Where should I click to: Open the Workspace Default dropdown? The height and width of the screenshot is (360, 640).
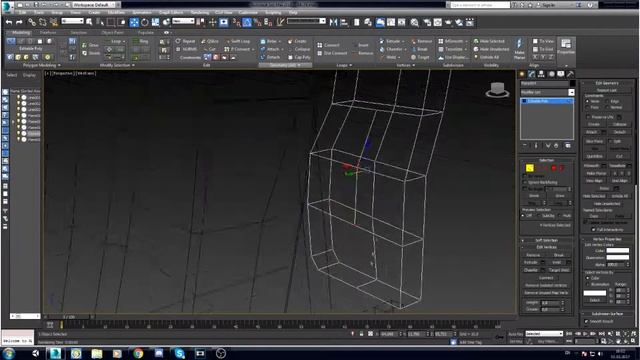94,5
